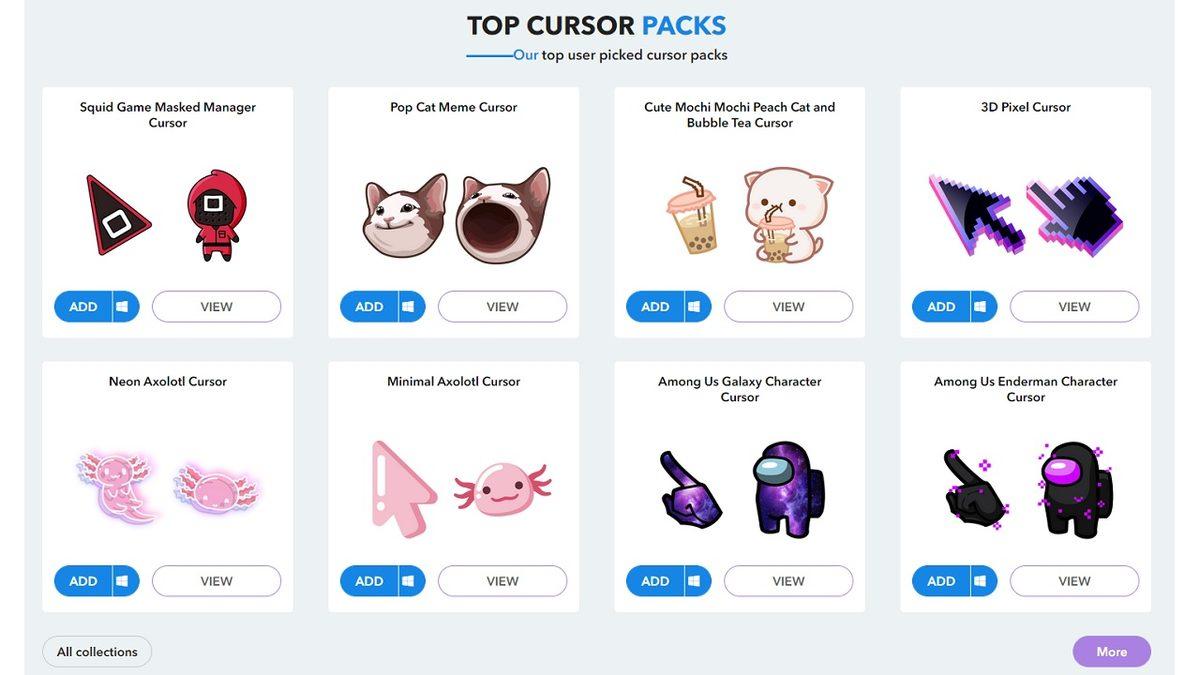1200x675 pixels.
Task: Add the Squid Game Masked Manager Cursor
Action: [x=83, y=307]
